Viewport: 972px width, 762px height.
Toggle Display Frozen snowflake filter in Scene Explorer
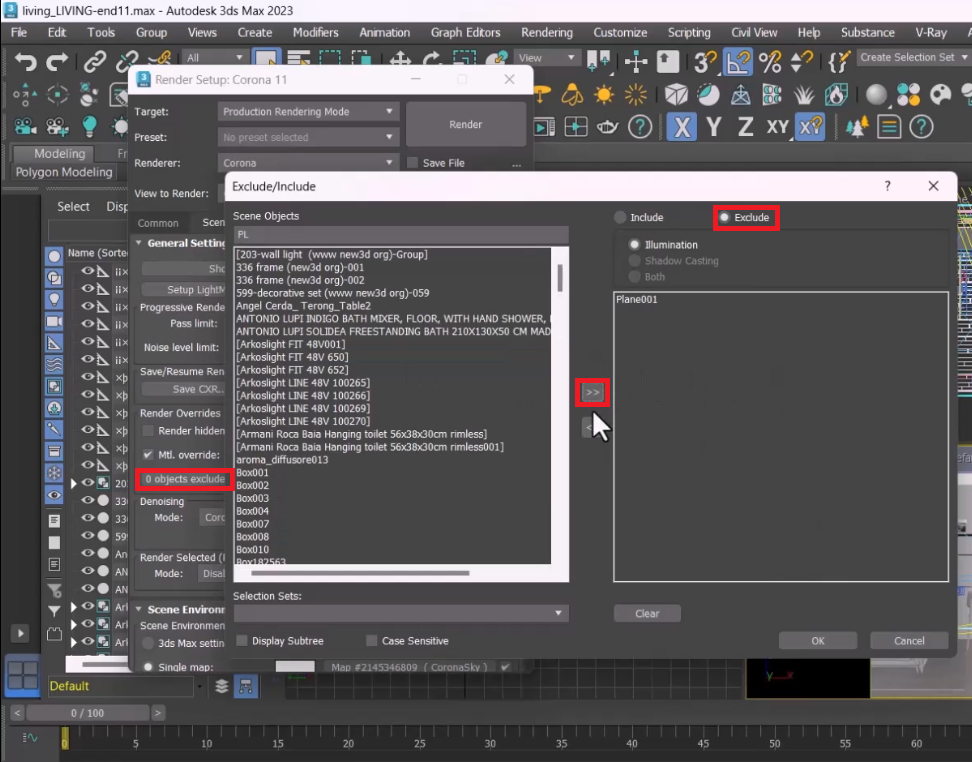55,473
